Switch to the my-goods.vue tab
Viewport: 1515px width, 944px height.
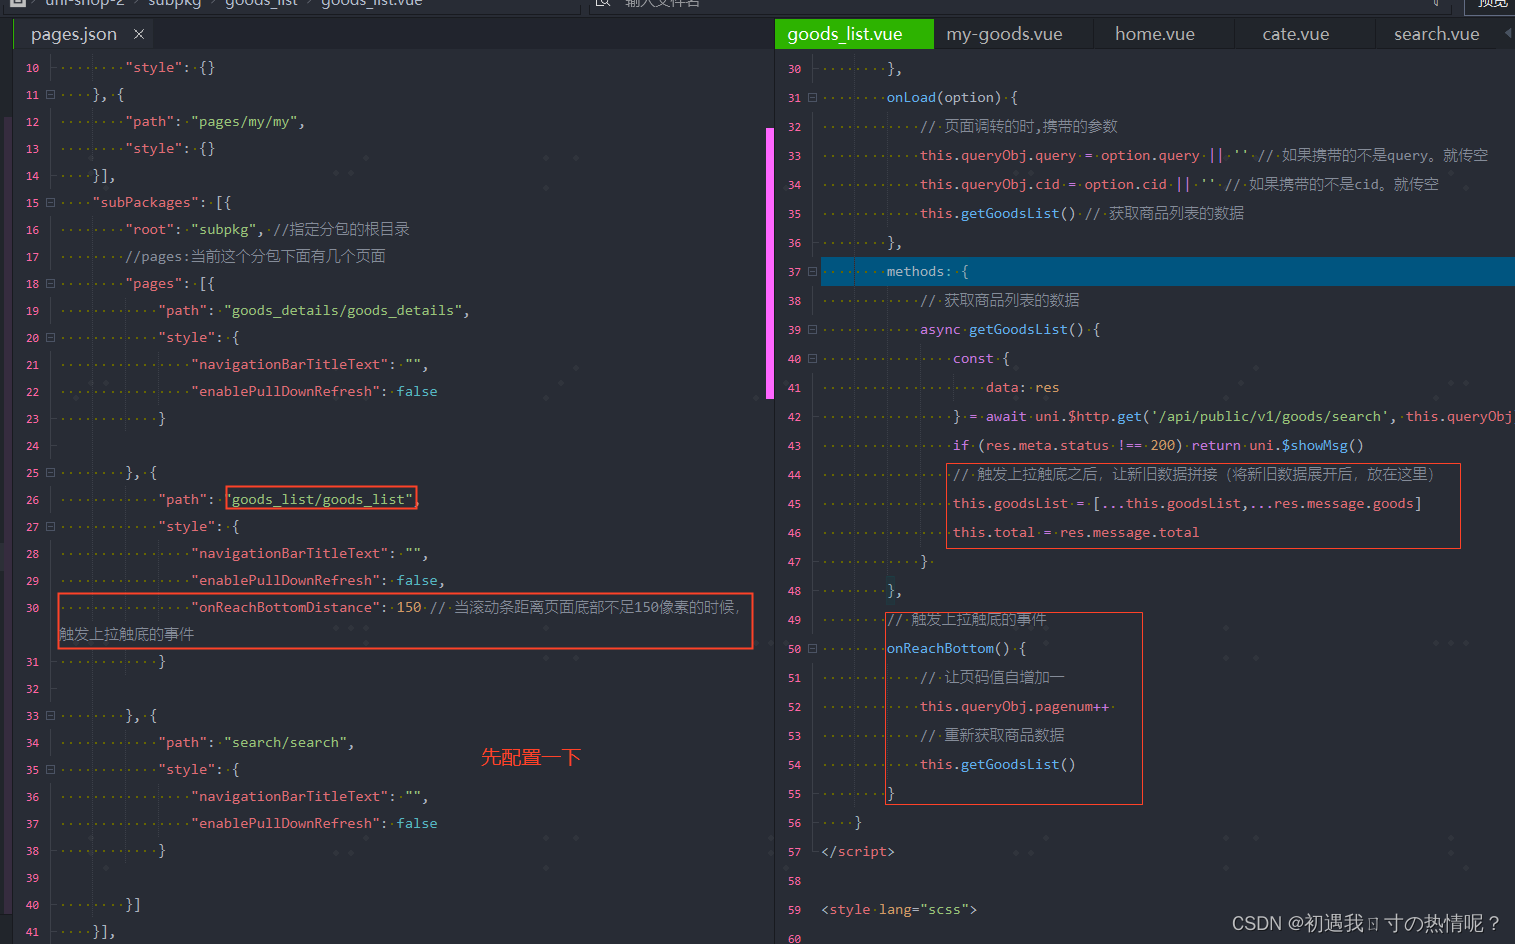point(1004,34)
